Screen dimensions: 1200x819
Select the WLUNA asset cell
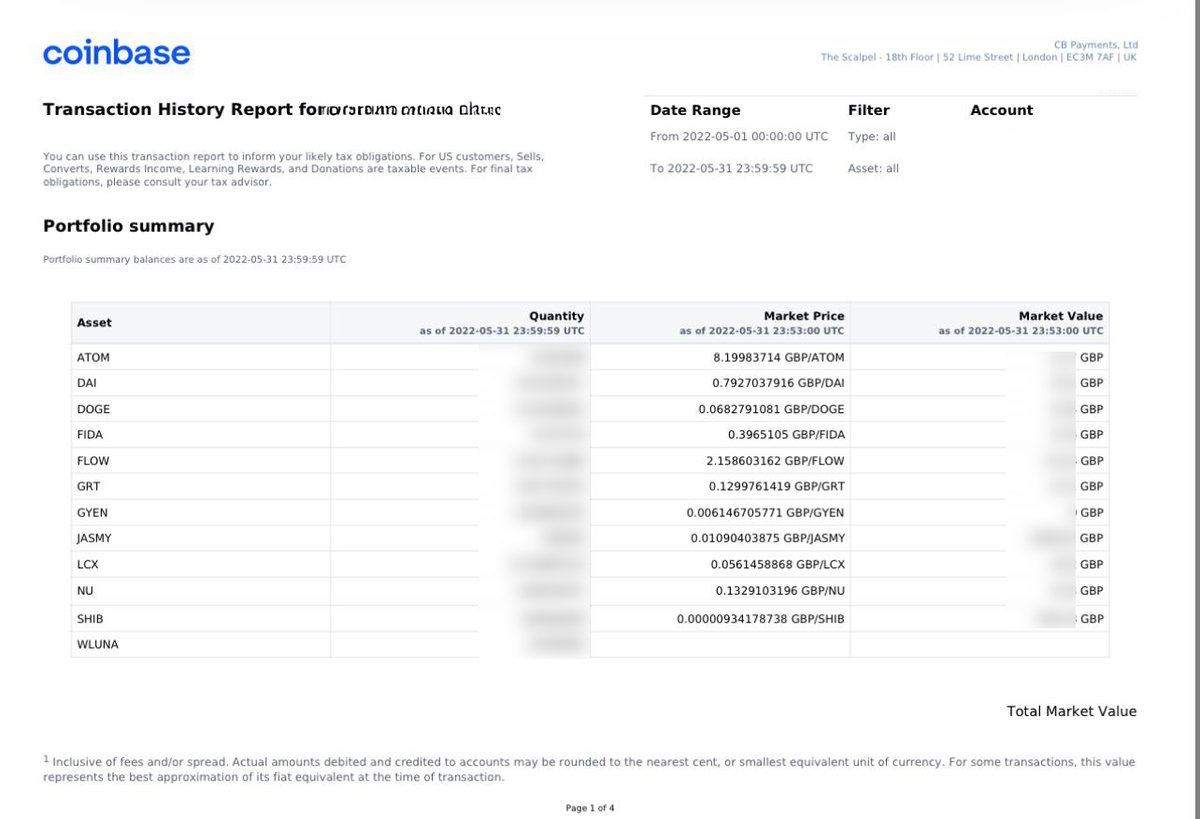200,644
